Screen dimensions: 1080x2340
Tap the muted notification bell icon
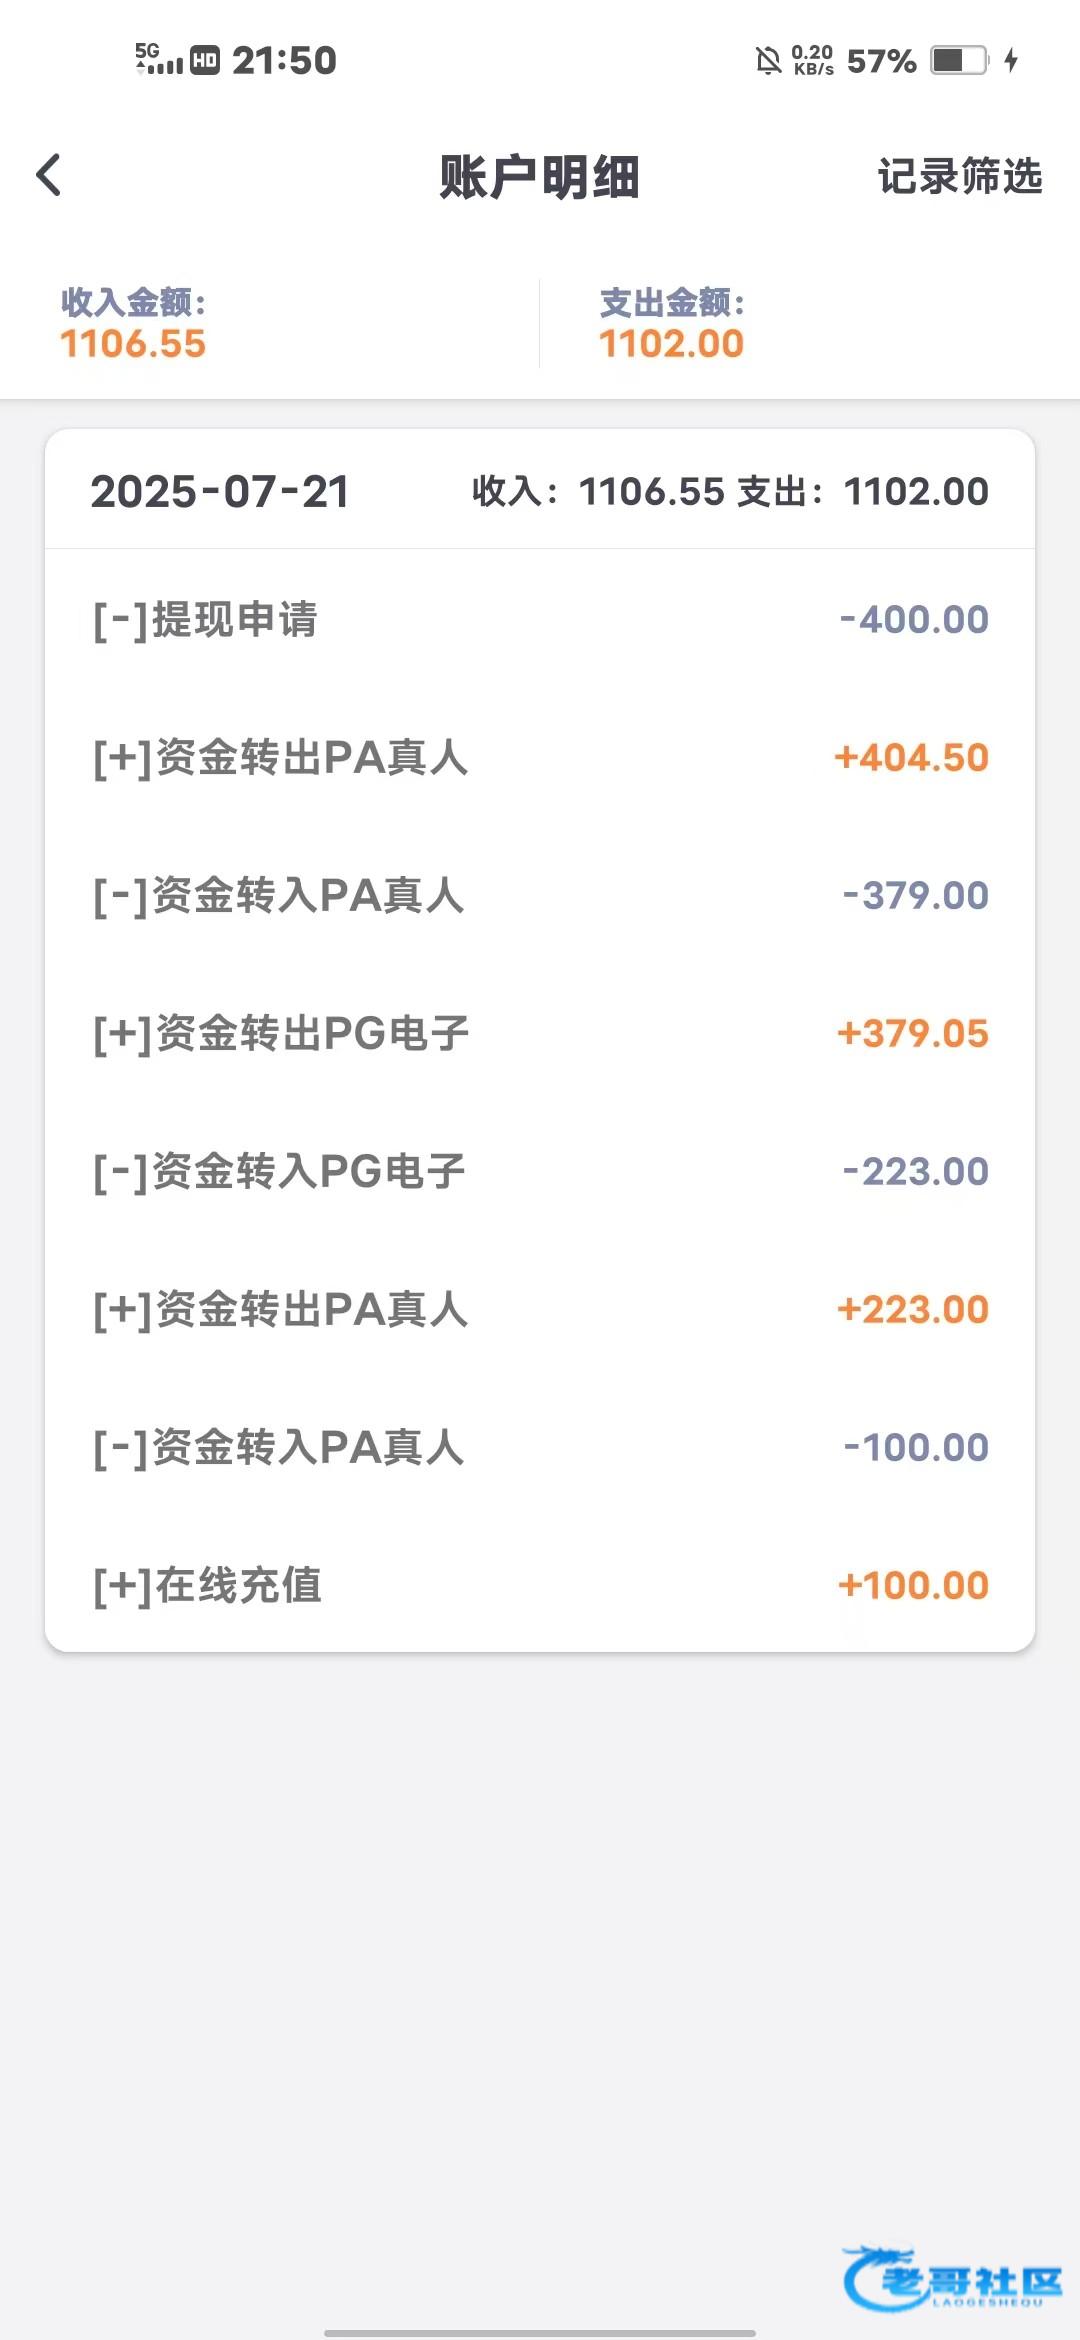coord(768,61)
